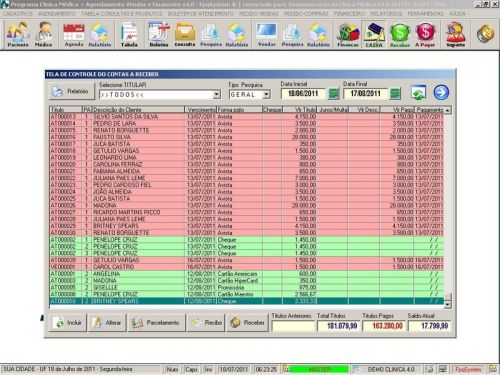Expand the Selecione TITULAR dropdown

click(x=216, y=95)
